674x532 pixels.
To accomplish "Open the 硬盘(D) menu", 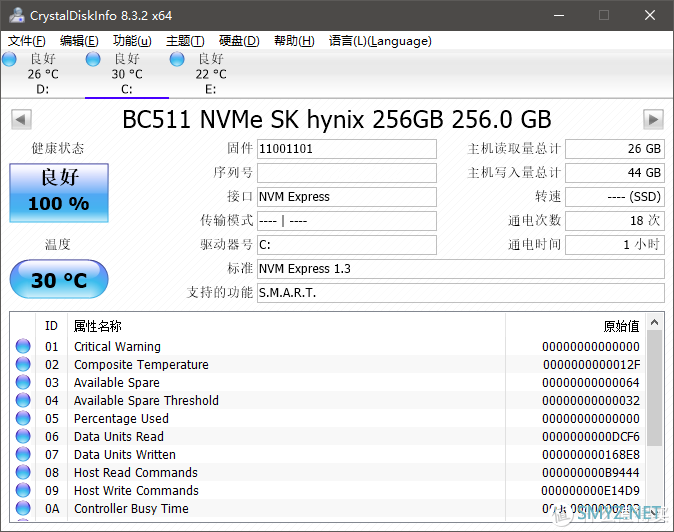I will pos(239,41).
